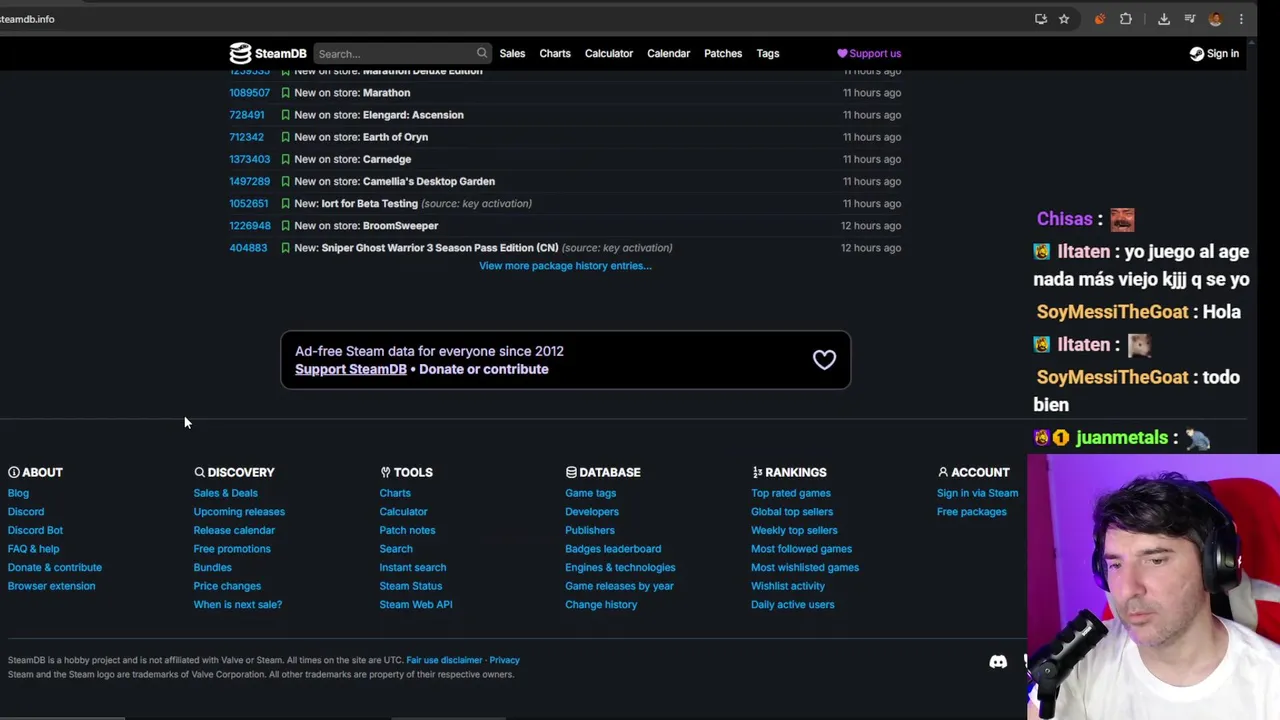
Task: Click the Sign in button
Action: 1214,53
